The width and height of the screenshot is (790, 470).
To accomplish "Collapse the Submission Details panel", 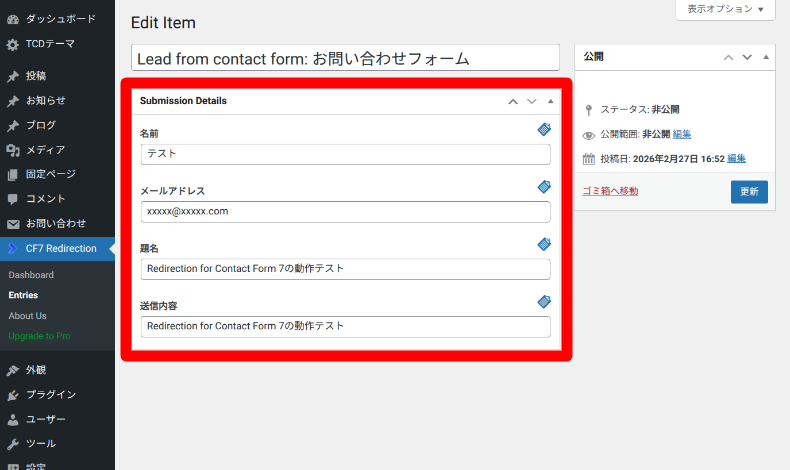I will click(x=550, y=101).
